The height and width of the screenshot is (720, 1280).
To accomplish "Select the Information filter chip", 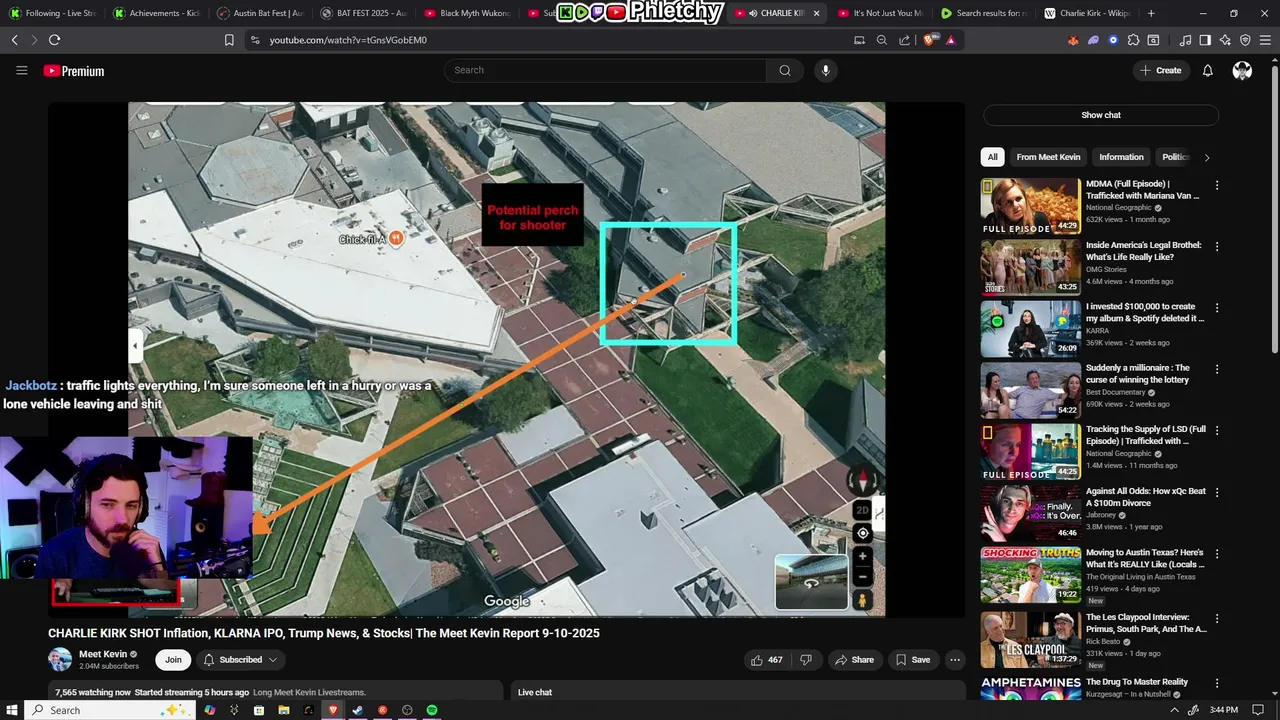I will 1121,157.
